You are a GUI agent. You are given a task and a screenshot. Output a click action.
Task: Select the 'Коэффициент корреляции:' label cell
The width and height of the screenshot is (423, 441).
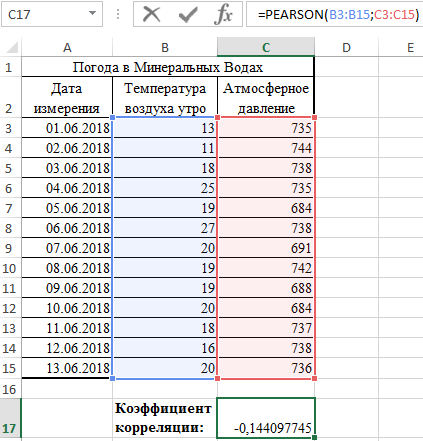click(x=165, y=418)
